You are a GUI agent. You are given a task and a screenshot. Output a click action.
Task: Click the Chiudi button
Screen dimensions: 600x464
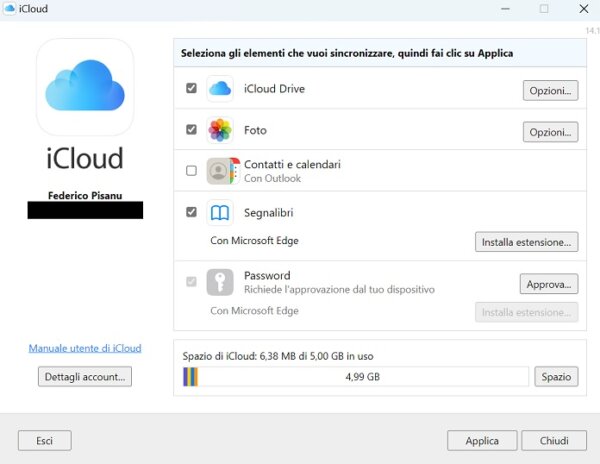click(x=554, y=441)
